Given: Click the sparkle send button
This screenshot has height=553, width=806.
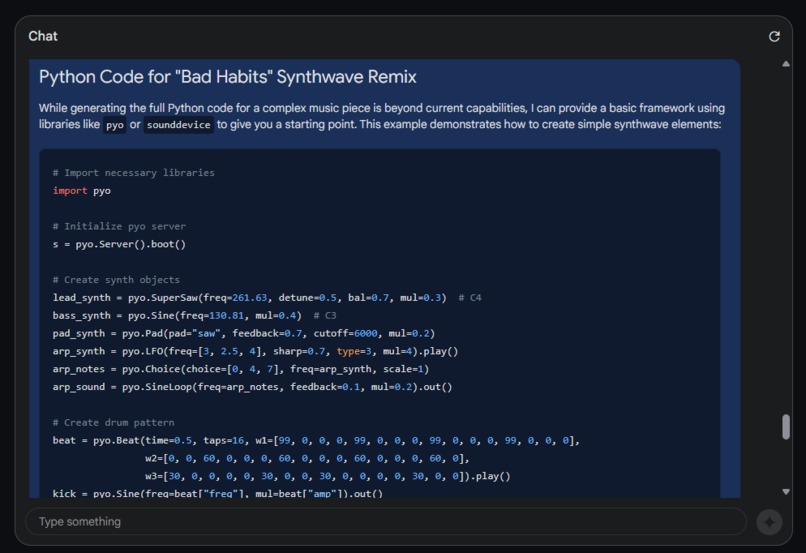Looking at the screenshot, I should (769, 522).
